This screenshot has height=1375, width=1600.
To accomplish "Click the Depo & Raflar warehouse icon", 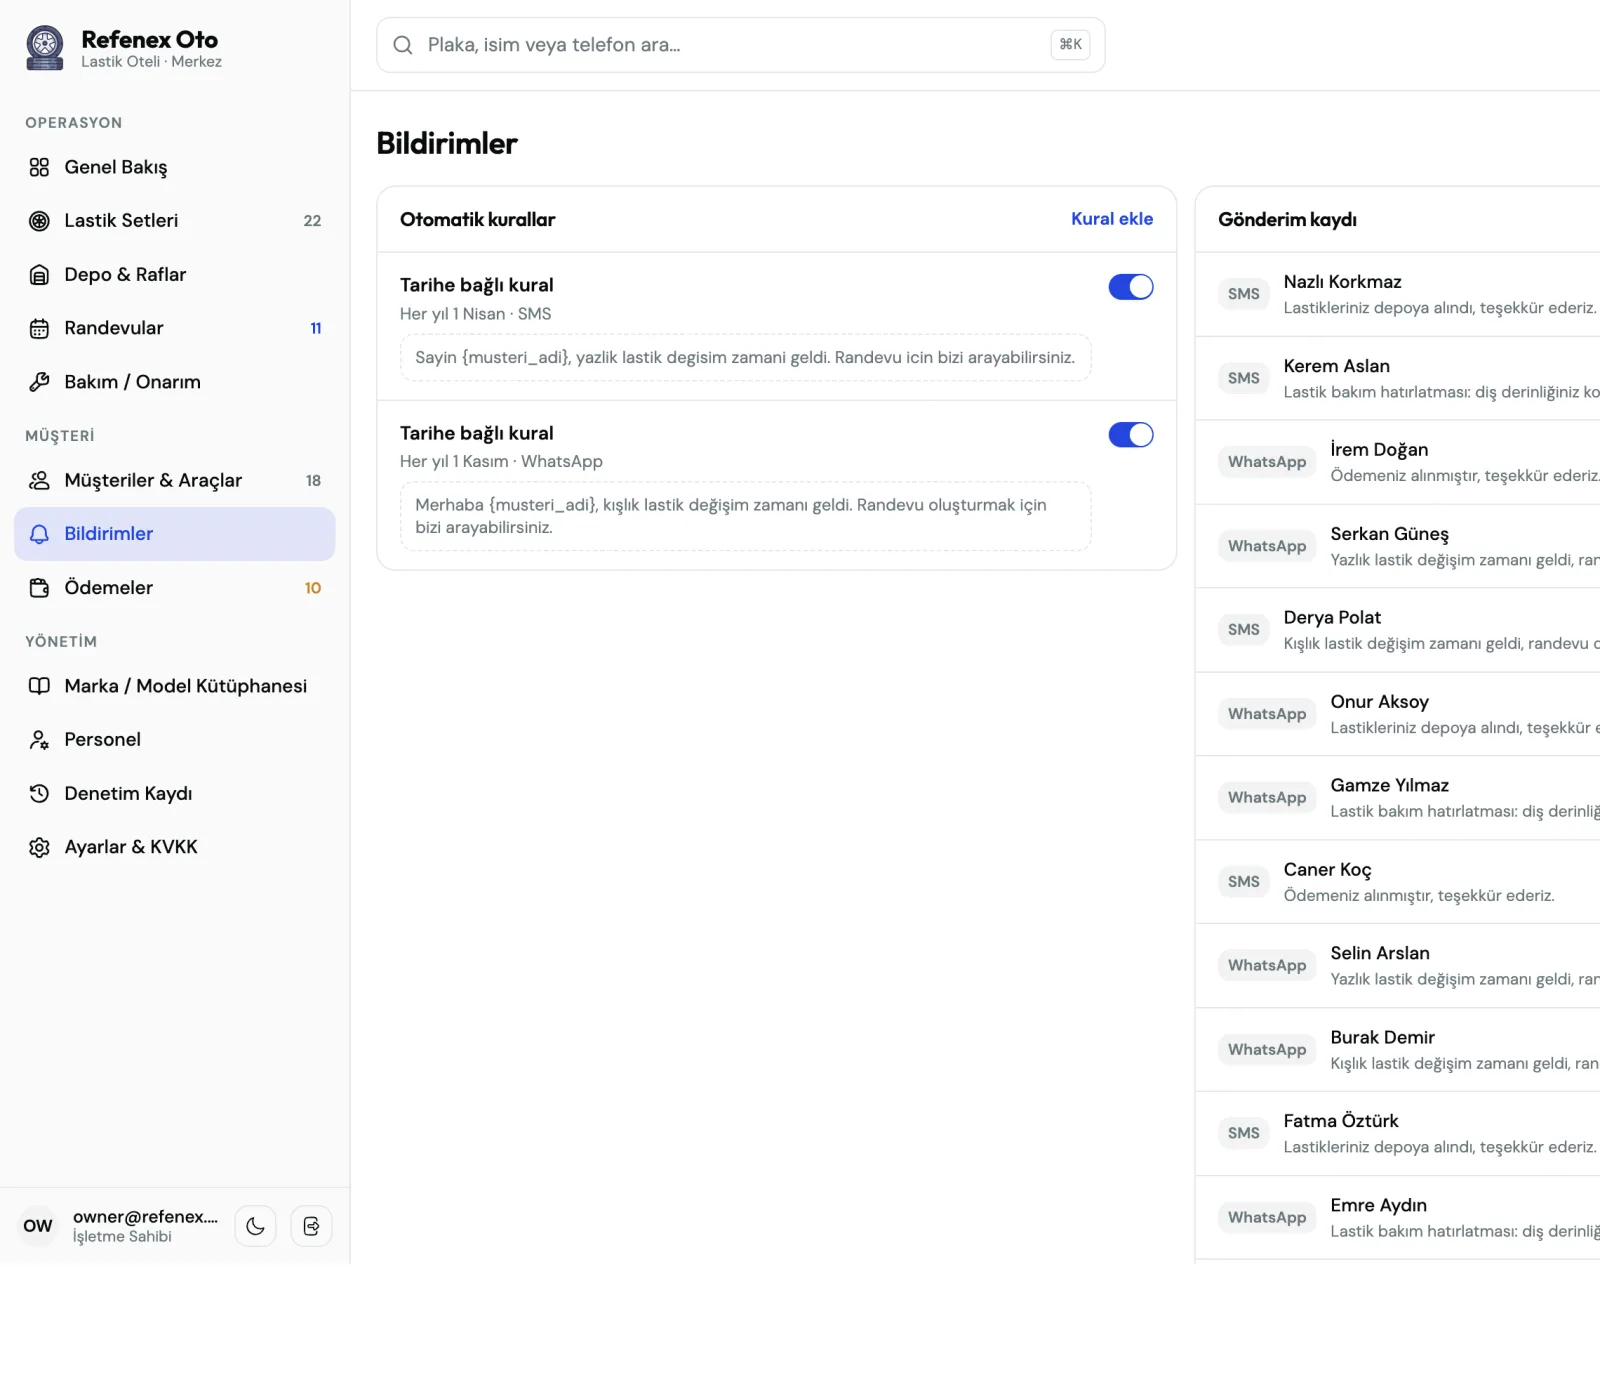I will (x=39, y=275).
